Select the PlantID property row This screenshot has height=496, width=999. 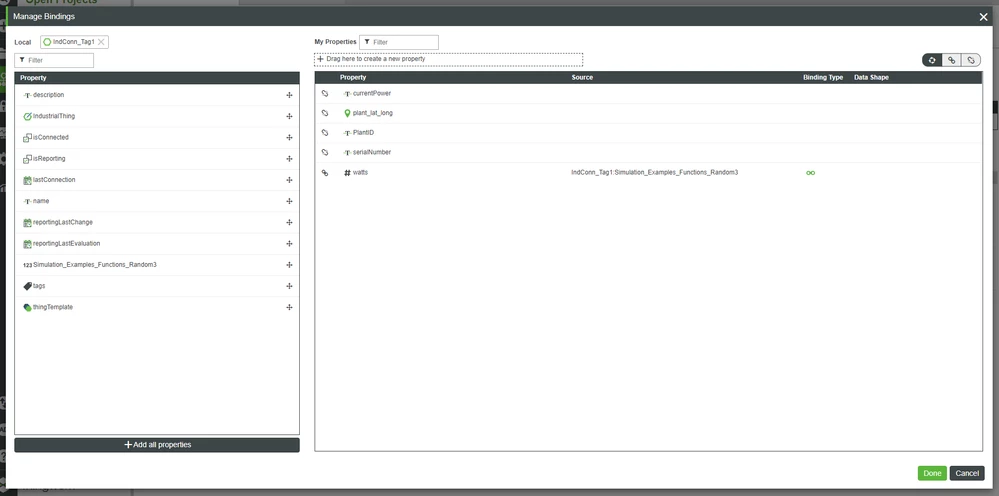(649, 133)
